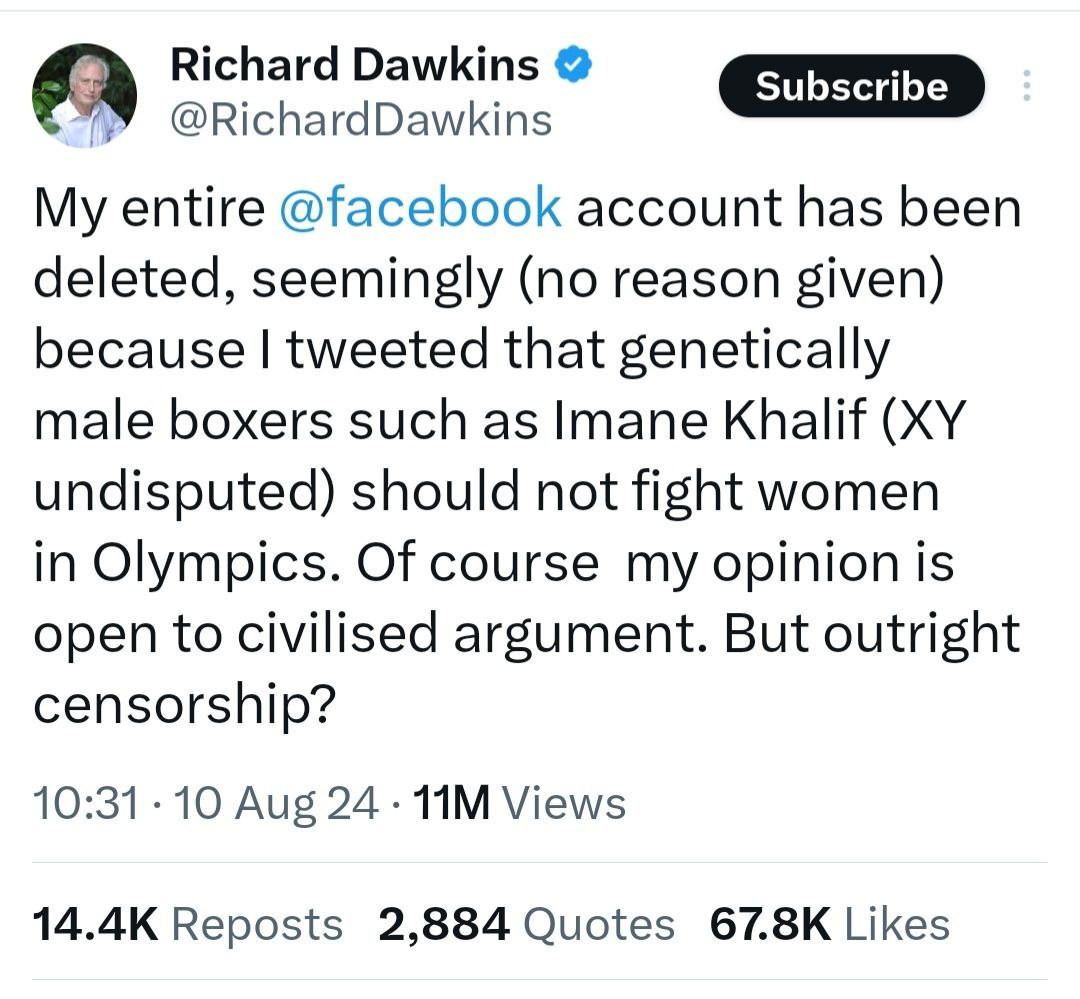View the 67.8K Likes list
The image size is (1080, 999).
pyautogui.click(x=829, y=924)
